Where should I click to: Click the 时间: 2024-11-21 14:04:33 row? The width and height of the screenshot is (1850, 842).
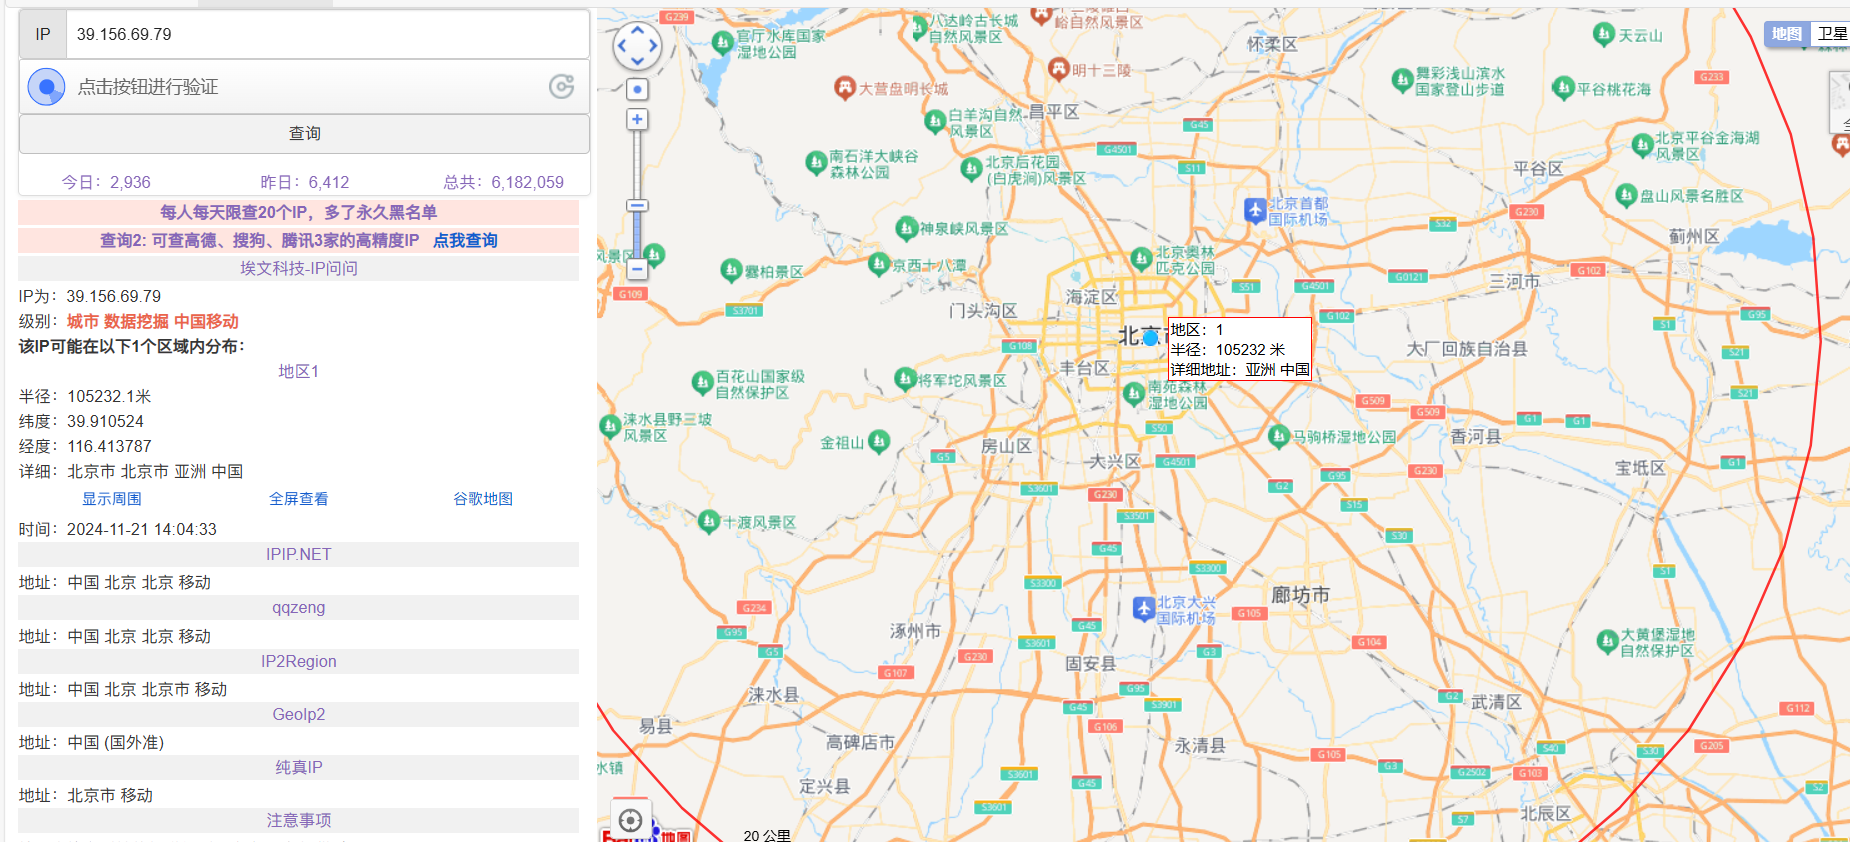(x=118, y=529)
